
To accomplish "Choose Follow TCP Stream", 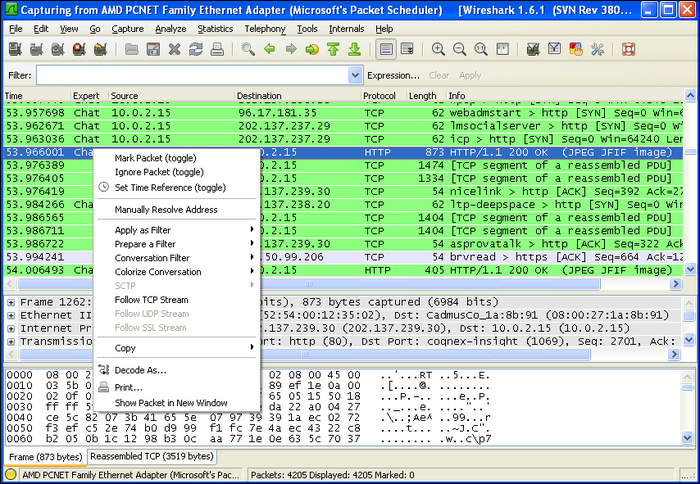I will click(x=176, y=300).
